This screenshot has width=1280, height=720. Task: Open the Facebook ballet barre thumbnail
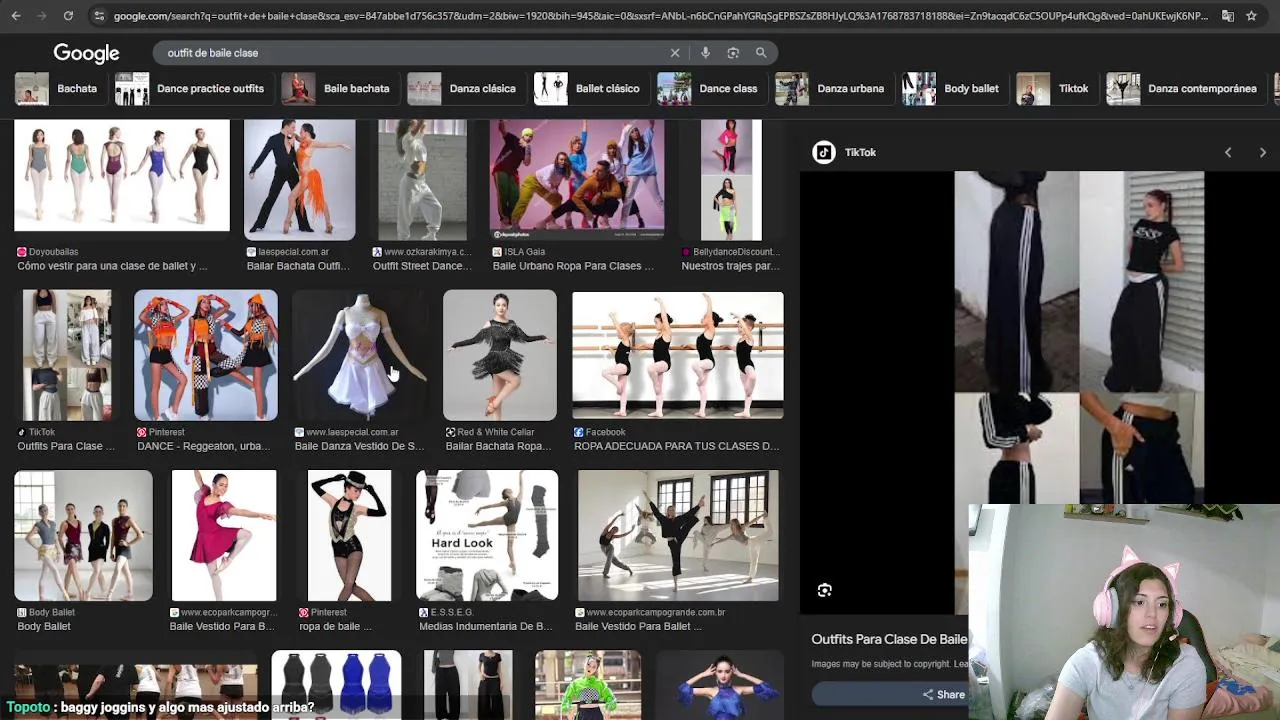point(678,355)
